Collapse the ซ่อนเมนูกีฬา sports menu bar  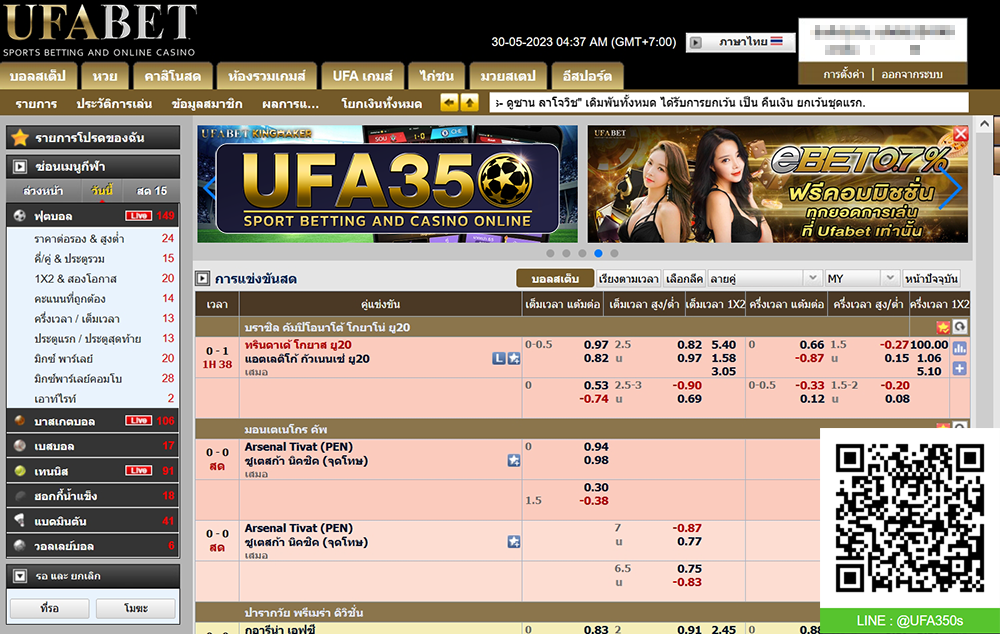pos(93,166)
